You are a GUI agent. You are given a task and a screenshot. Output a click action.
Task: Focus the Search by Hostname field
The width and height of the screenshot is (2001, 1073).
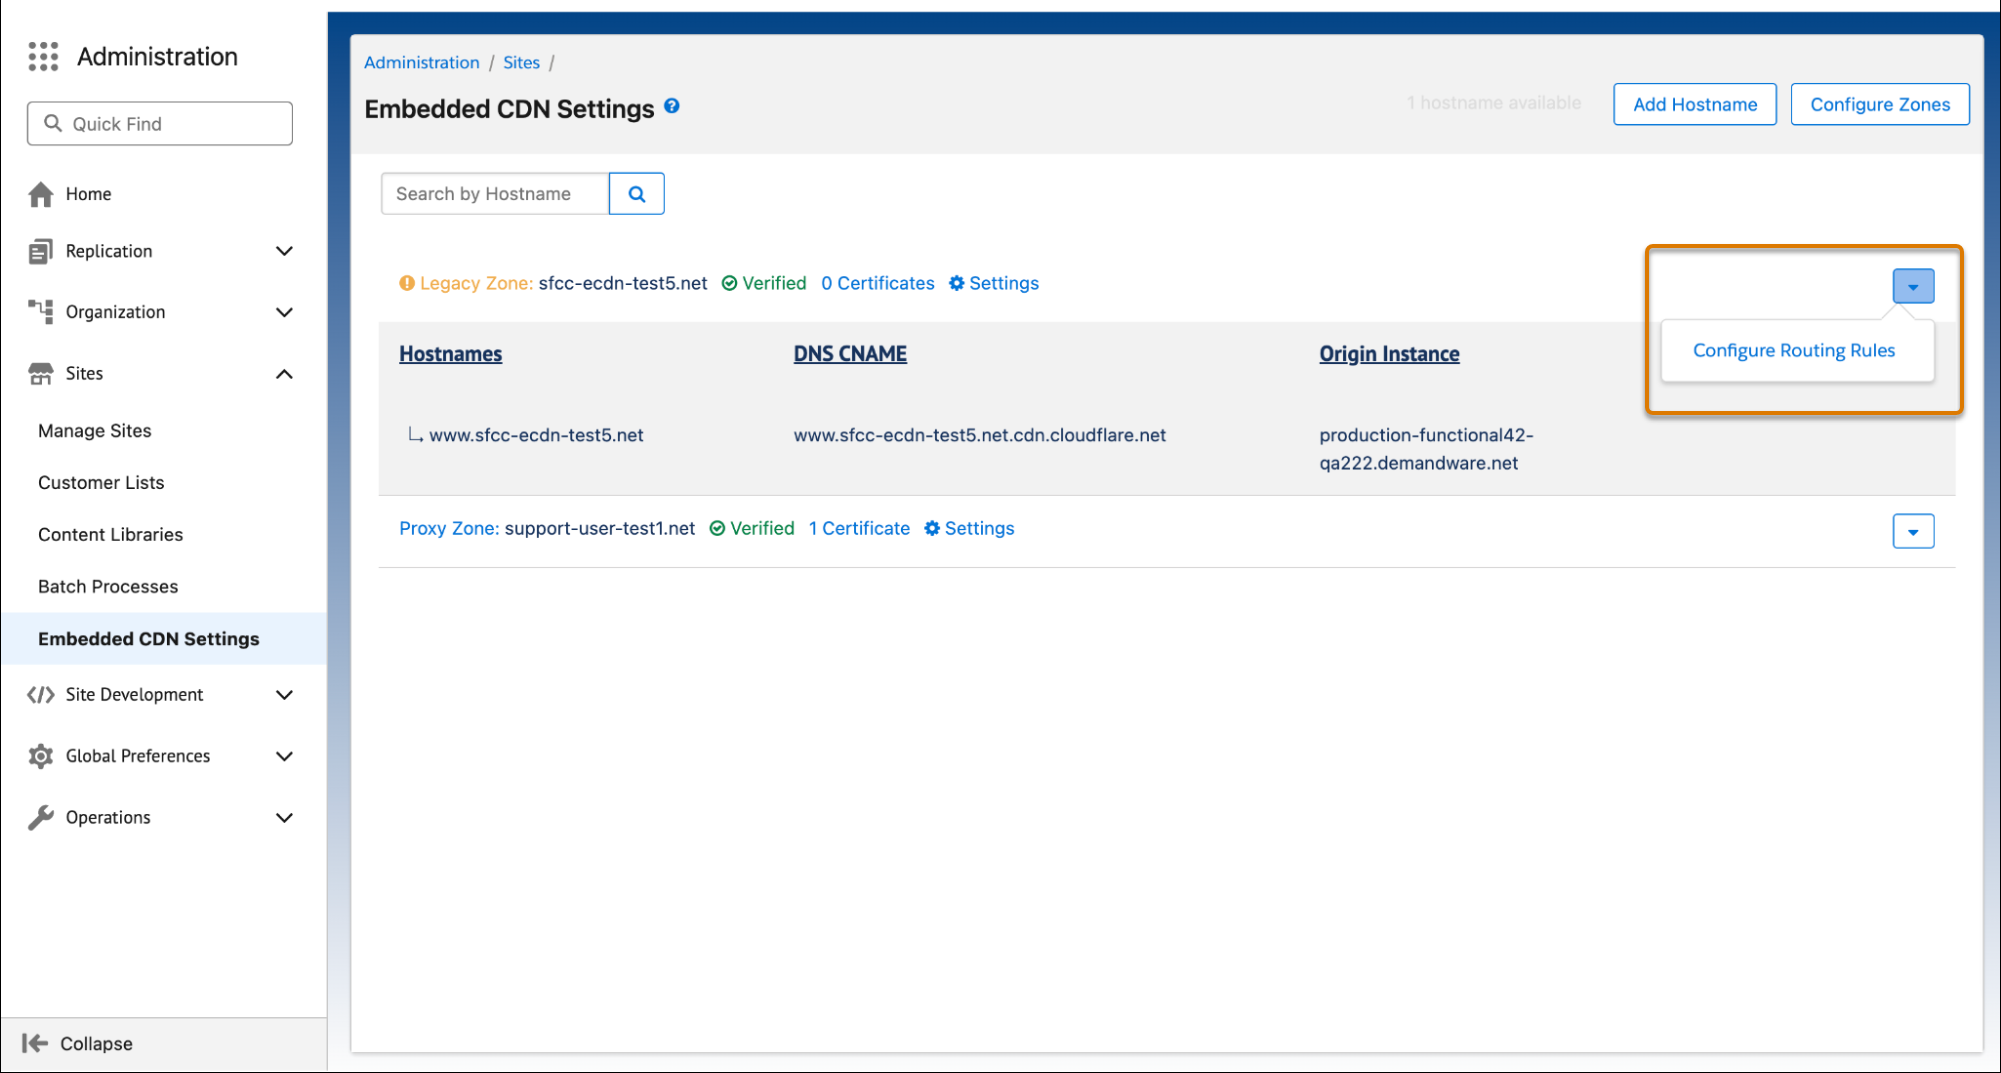point(495,194)
